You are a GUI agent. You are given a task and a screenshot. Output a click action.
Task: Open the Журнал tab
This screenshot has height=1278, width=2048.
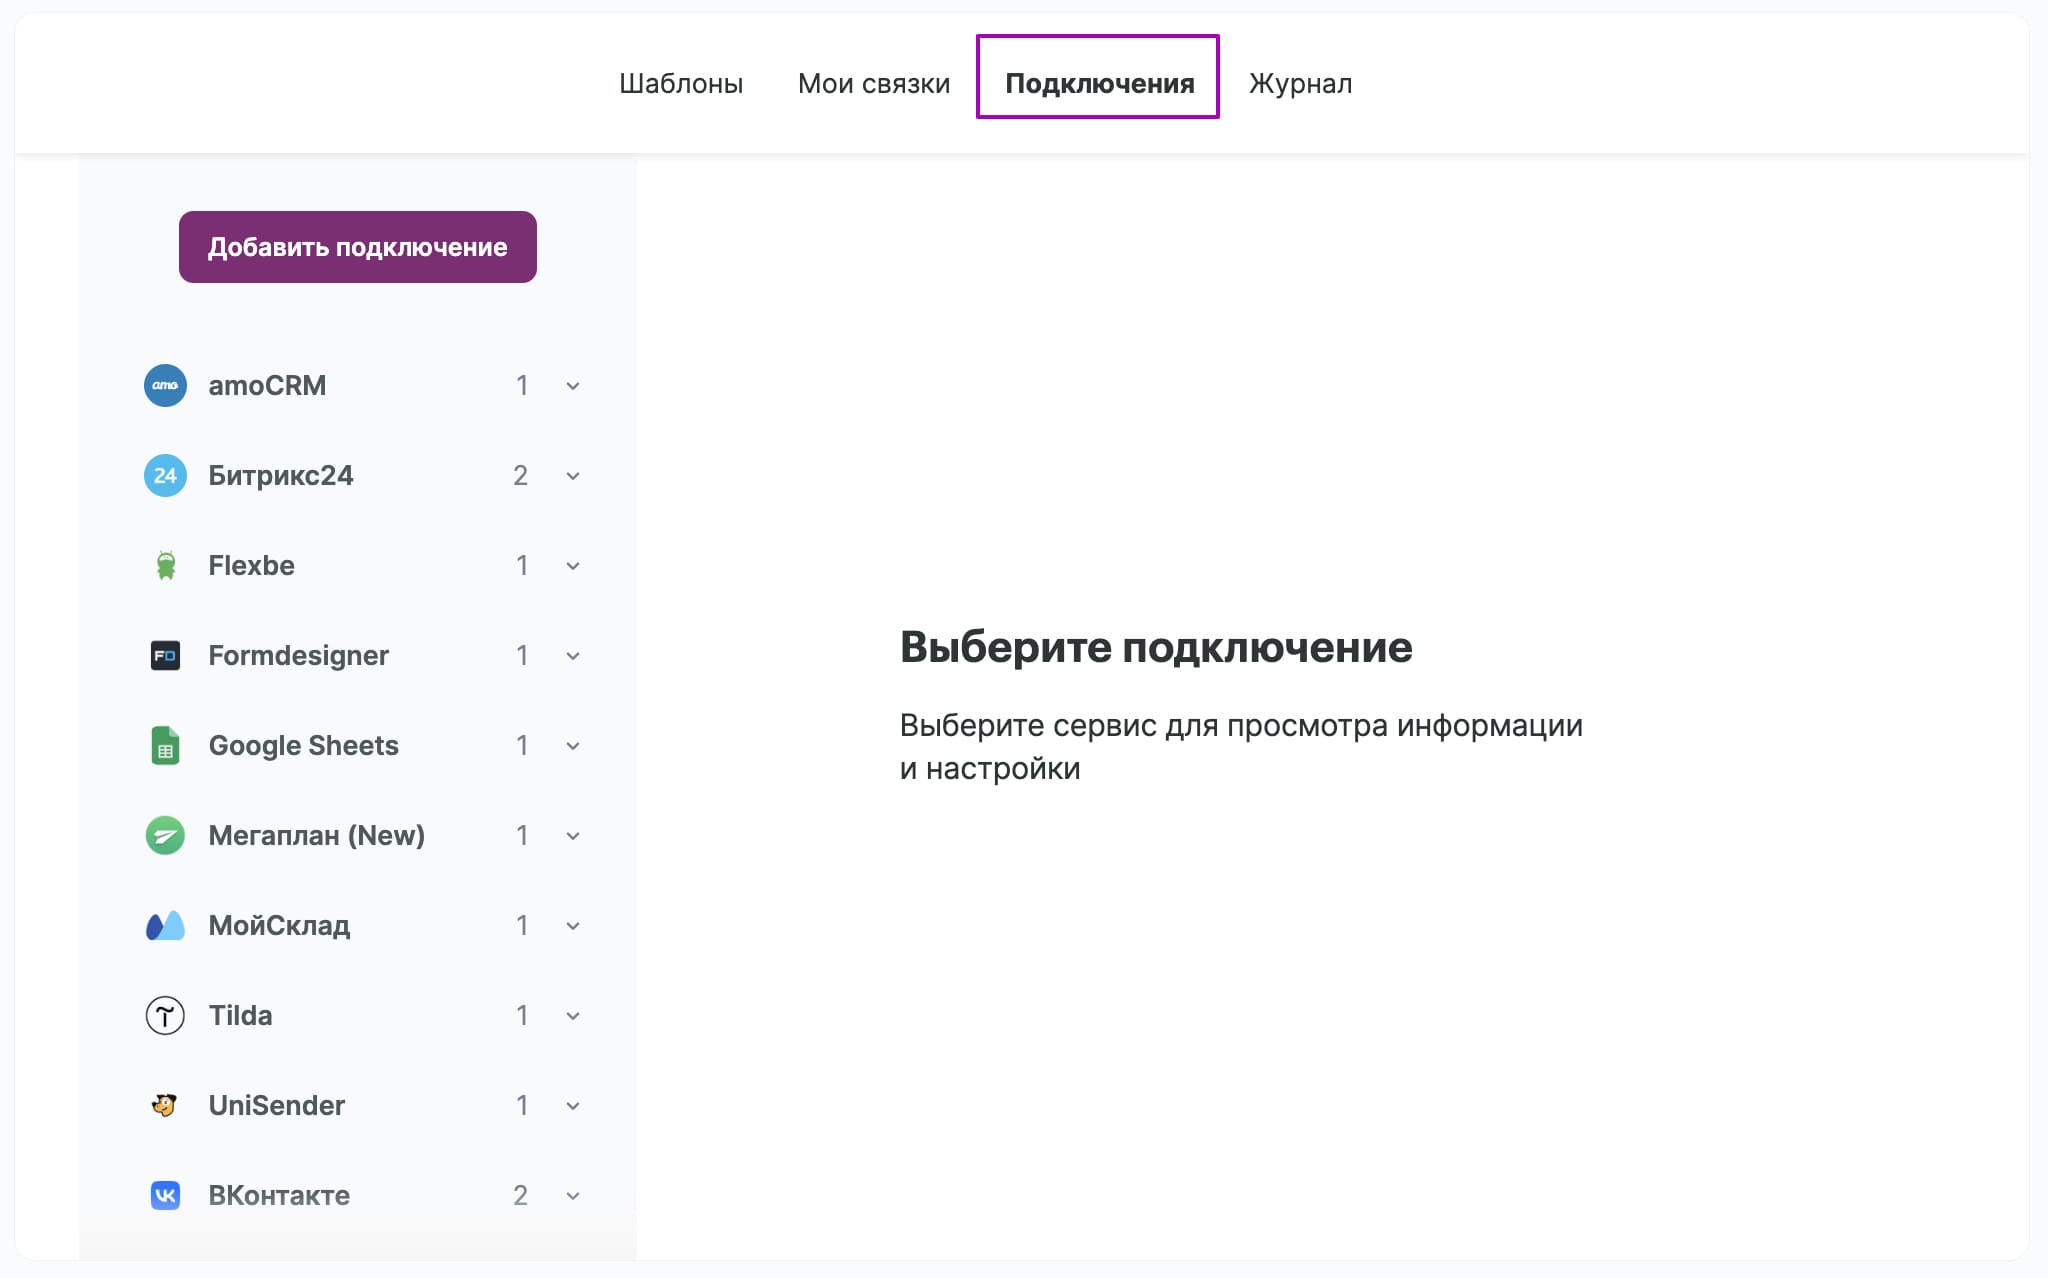tap(1301, 83)
